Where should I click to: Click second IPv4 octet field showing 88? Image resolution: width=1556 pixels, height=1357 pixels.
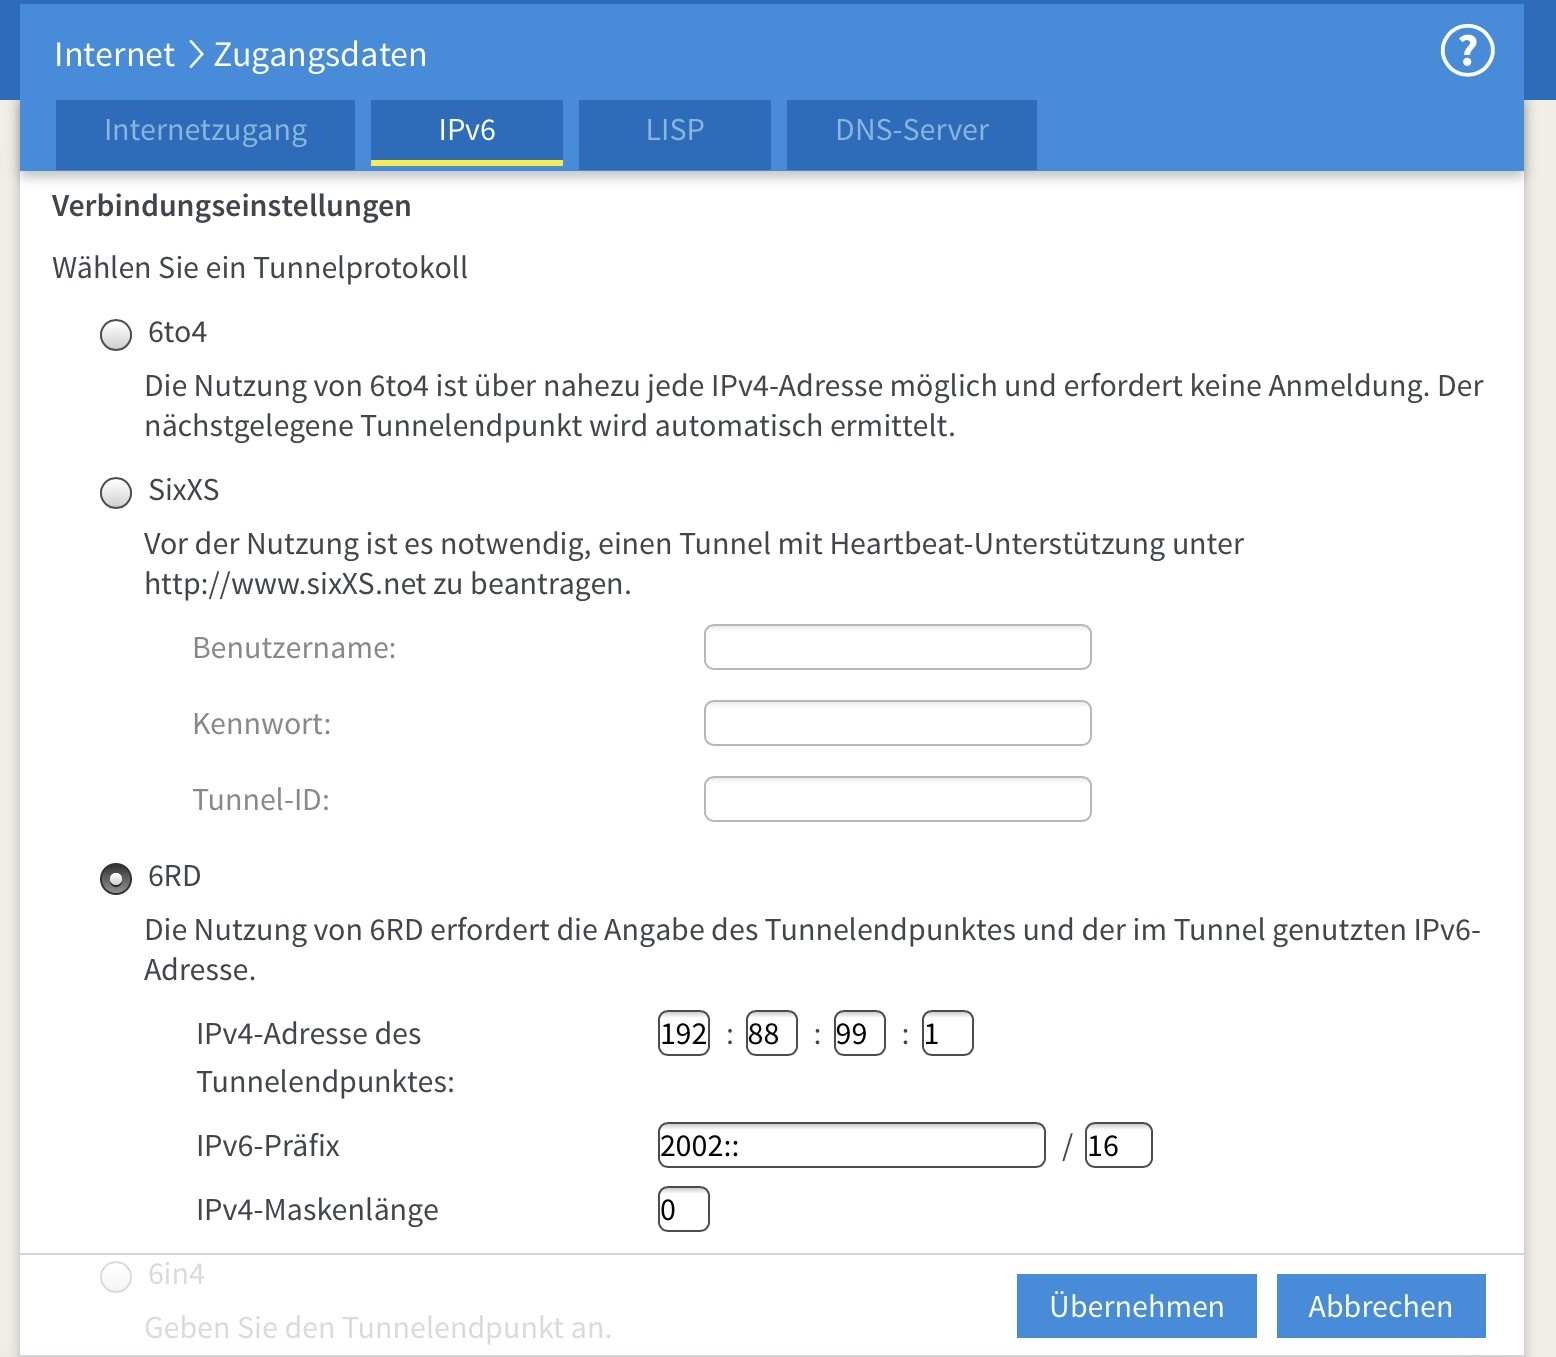point(771,1033)
